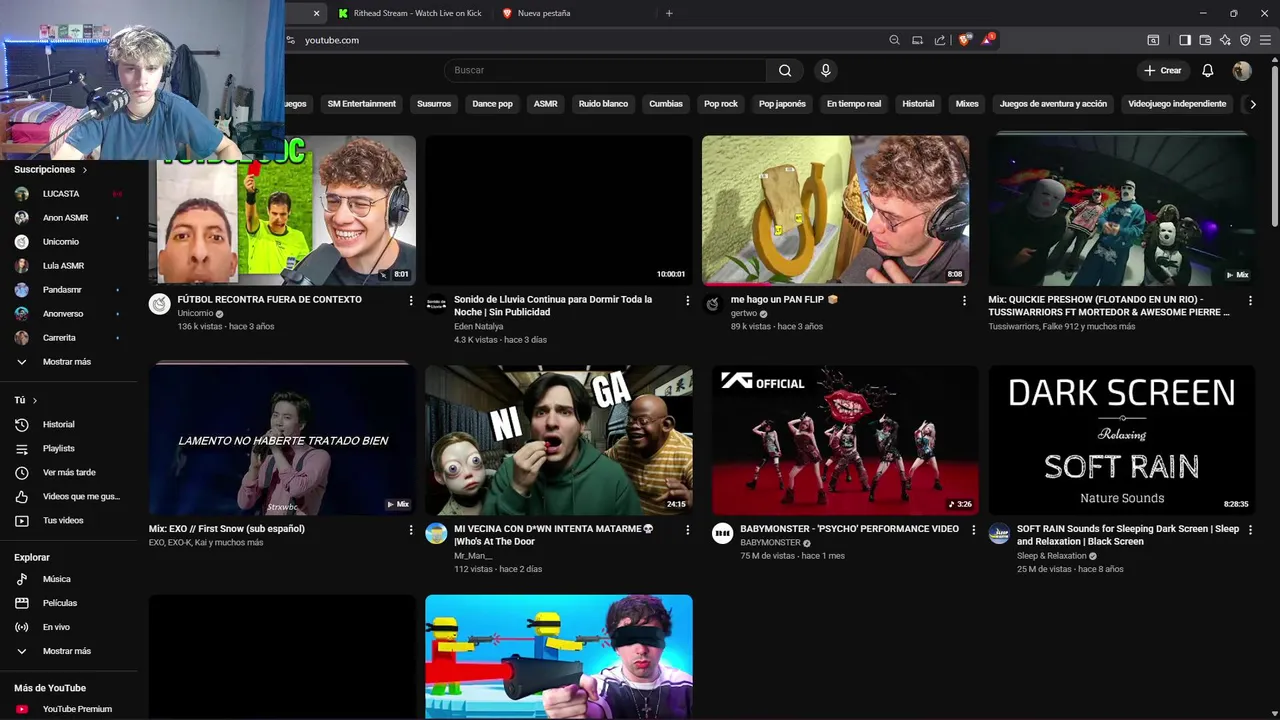Open the Brave VPN shield icon
Image resolution: width=1280 pixels, height=720 pixels.
1245,40
